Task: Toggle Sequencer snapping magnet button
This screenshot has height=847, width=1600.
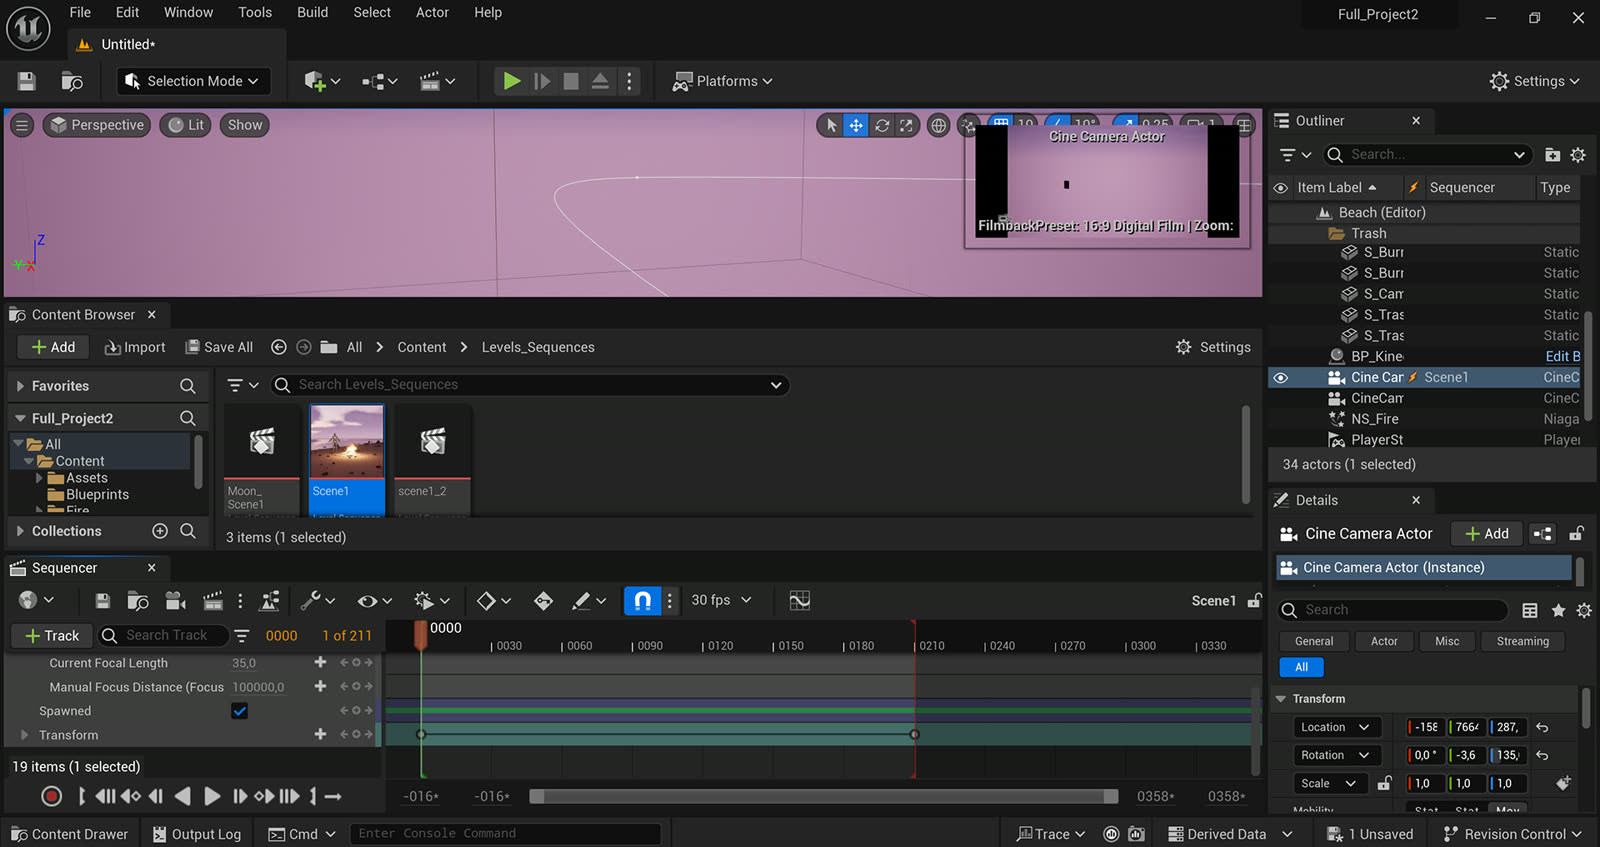Action: point(643,600)
